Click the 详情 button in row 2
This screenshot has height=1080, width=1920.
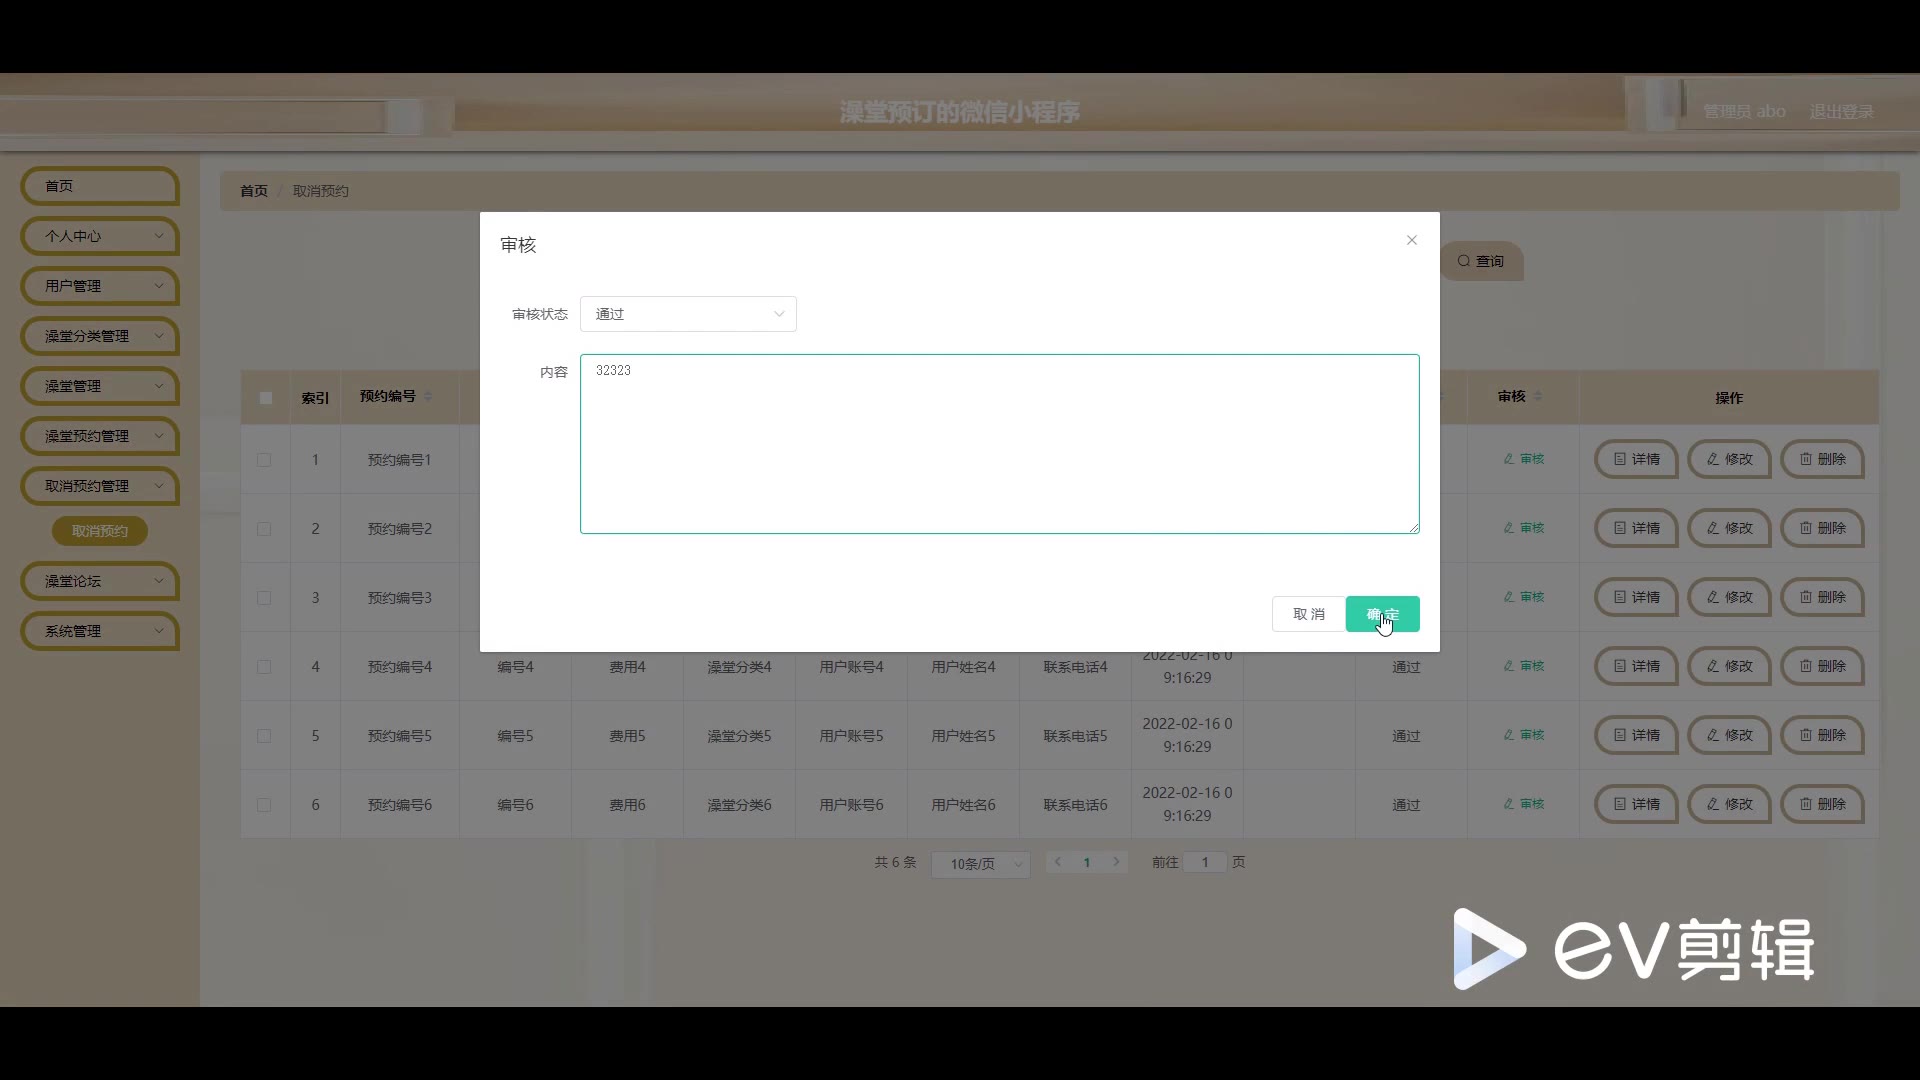point(1635,528)
